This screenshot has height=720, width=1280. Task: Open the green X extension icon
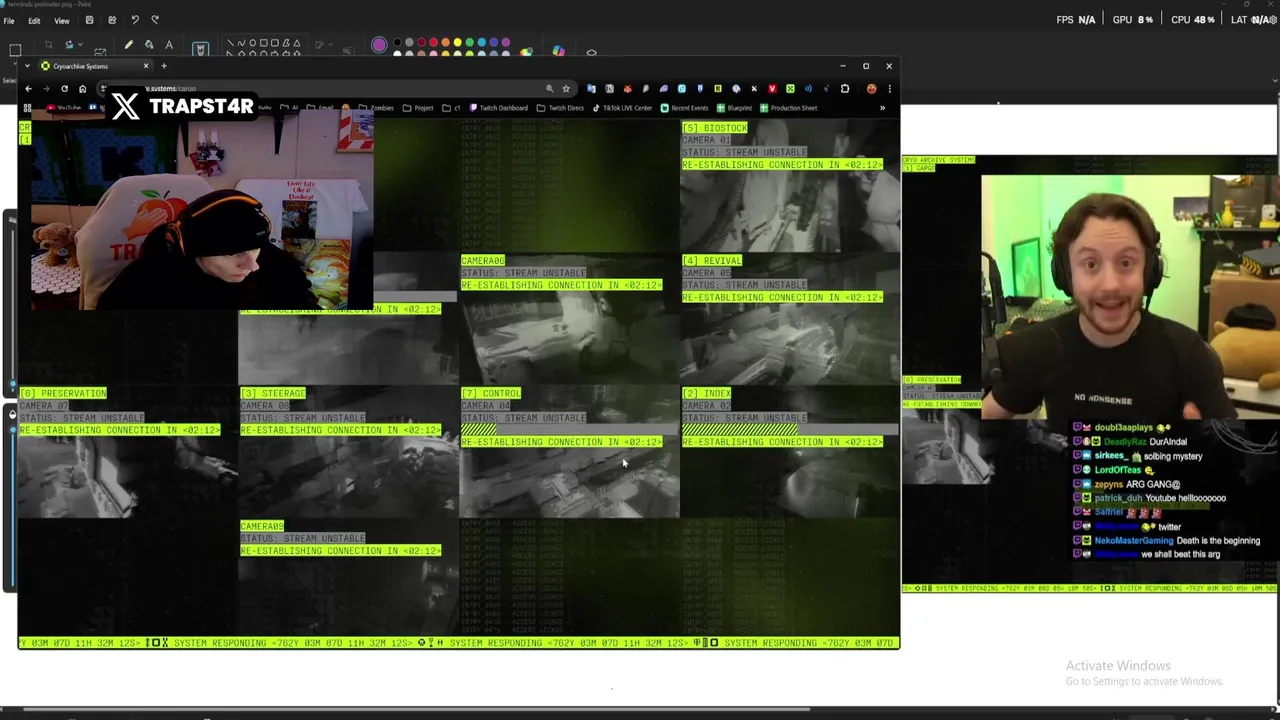(x=790, y=89)
